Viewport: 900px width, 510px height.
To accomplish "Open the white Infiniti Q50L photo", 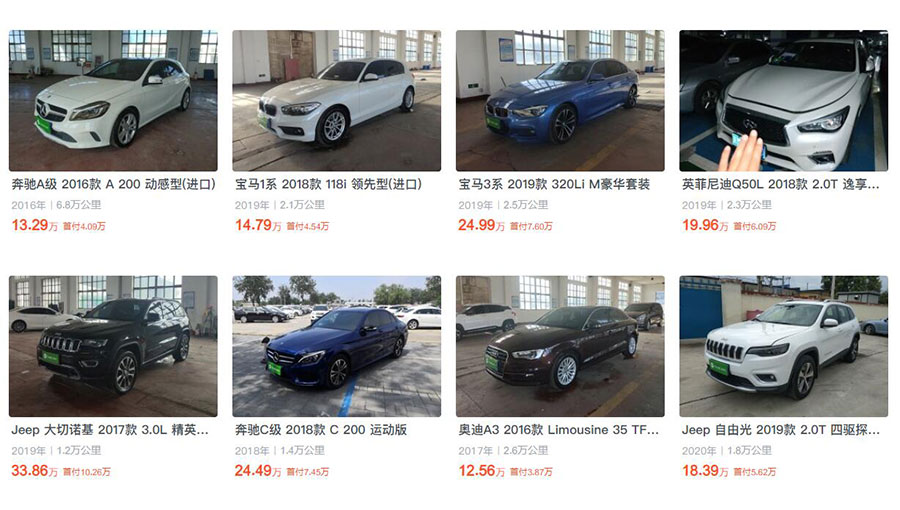I will [x=783, y=100].
